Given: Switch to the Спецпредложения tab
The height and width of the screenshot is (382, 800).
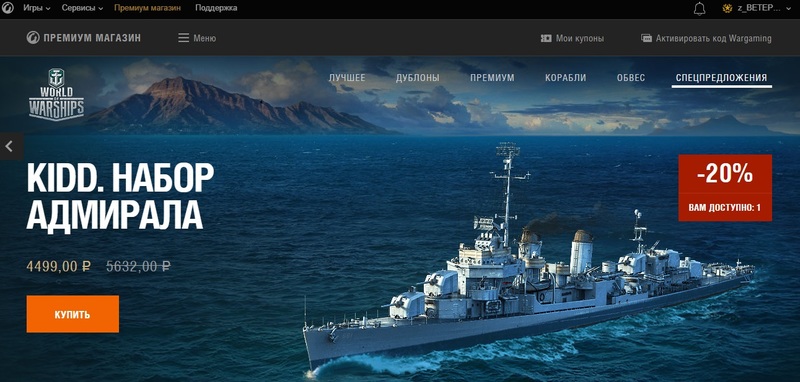Looking at the screenshot, I should click(x=721, y=78).
